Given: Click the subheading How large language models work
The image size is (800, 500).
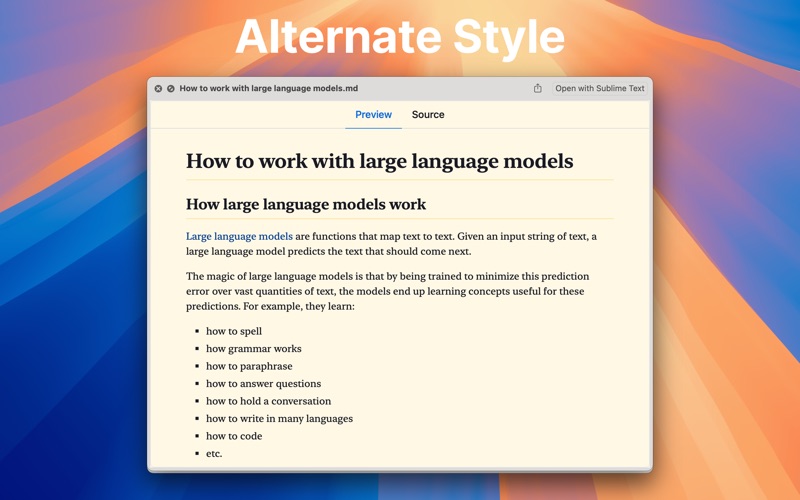Looking at the screenshot, I should tap(306, 204).
